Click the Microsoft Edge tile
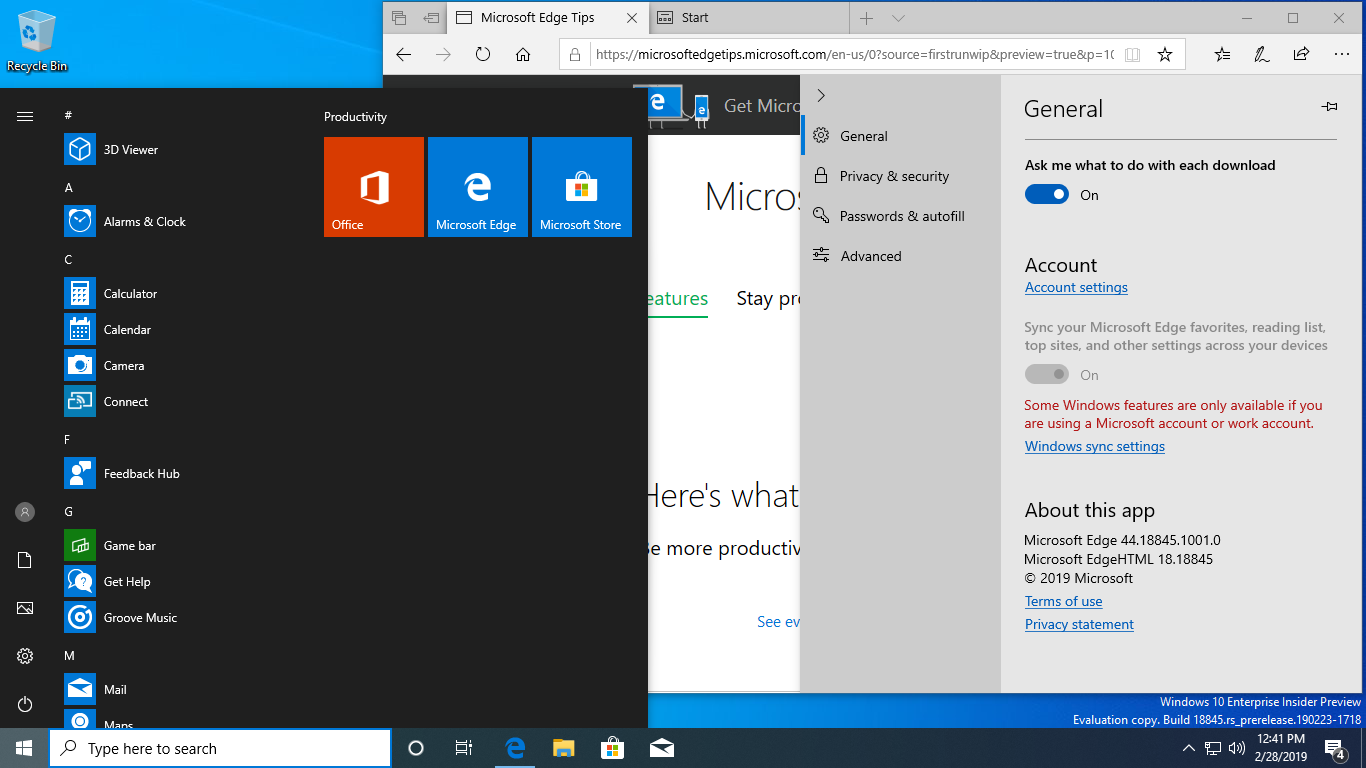1366x768 pixels. 478,187
